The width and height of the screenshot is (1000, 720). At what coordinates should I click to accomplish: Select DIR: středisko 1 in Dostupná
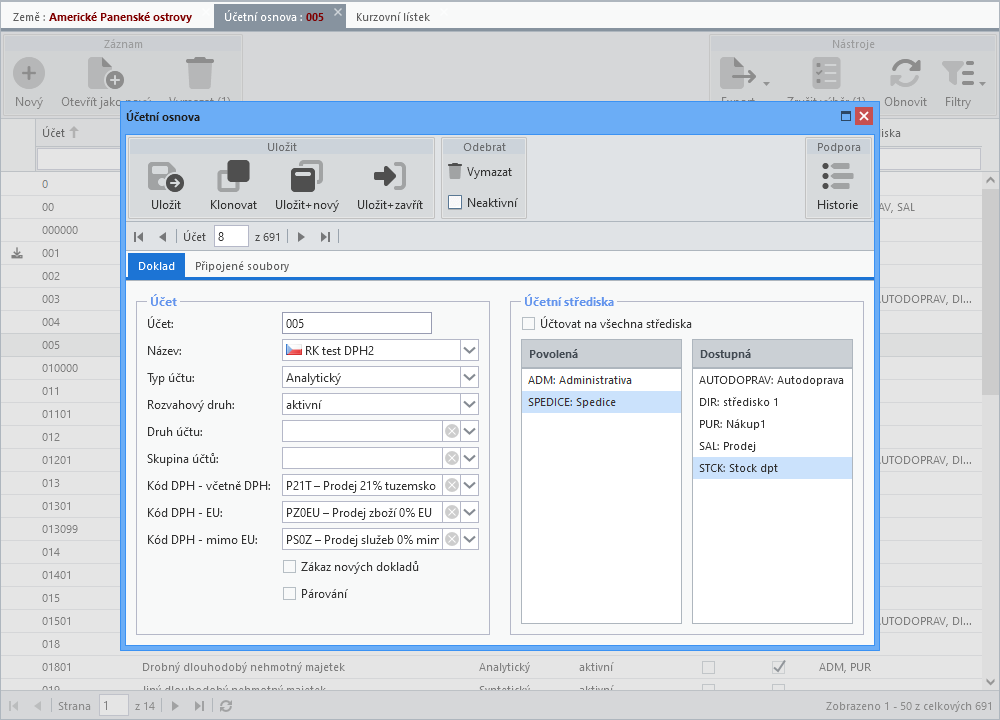772,402
